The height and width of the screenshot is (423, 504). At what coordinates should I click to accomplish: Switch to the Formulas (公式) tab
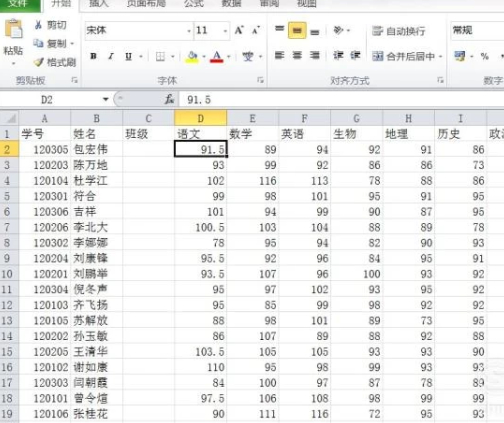(194, 4)
